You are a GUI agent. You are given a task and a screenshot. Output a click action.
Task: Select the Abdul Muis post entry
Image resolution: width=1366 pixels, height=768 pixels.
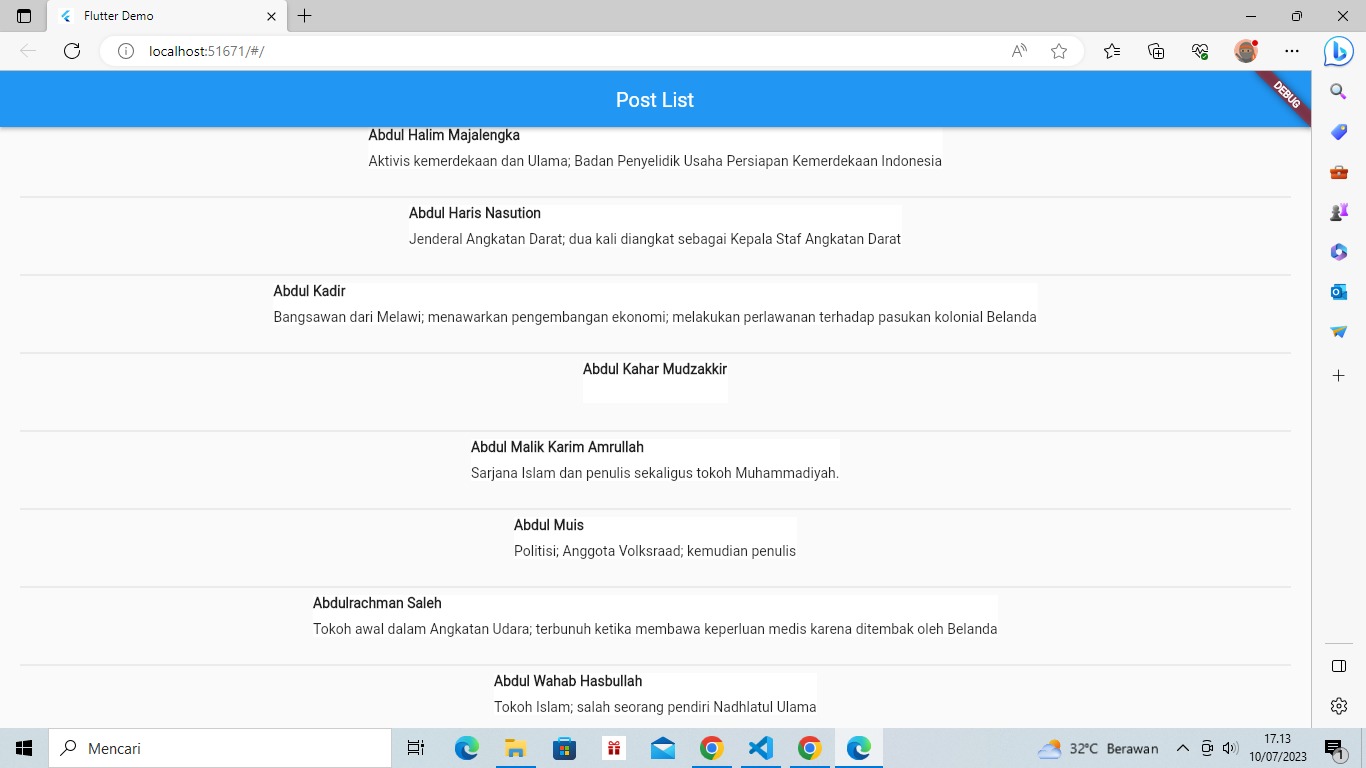click(x=655, y=537)
